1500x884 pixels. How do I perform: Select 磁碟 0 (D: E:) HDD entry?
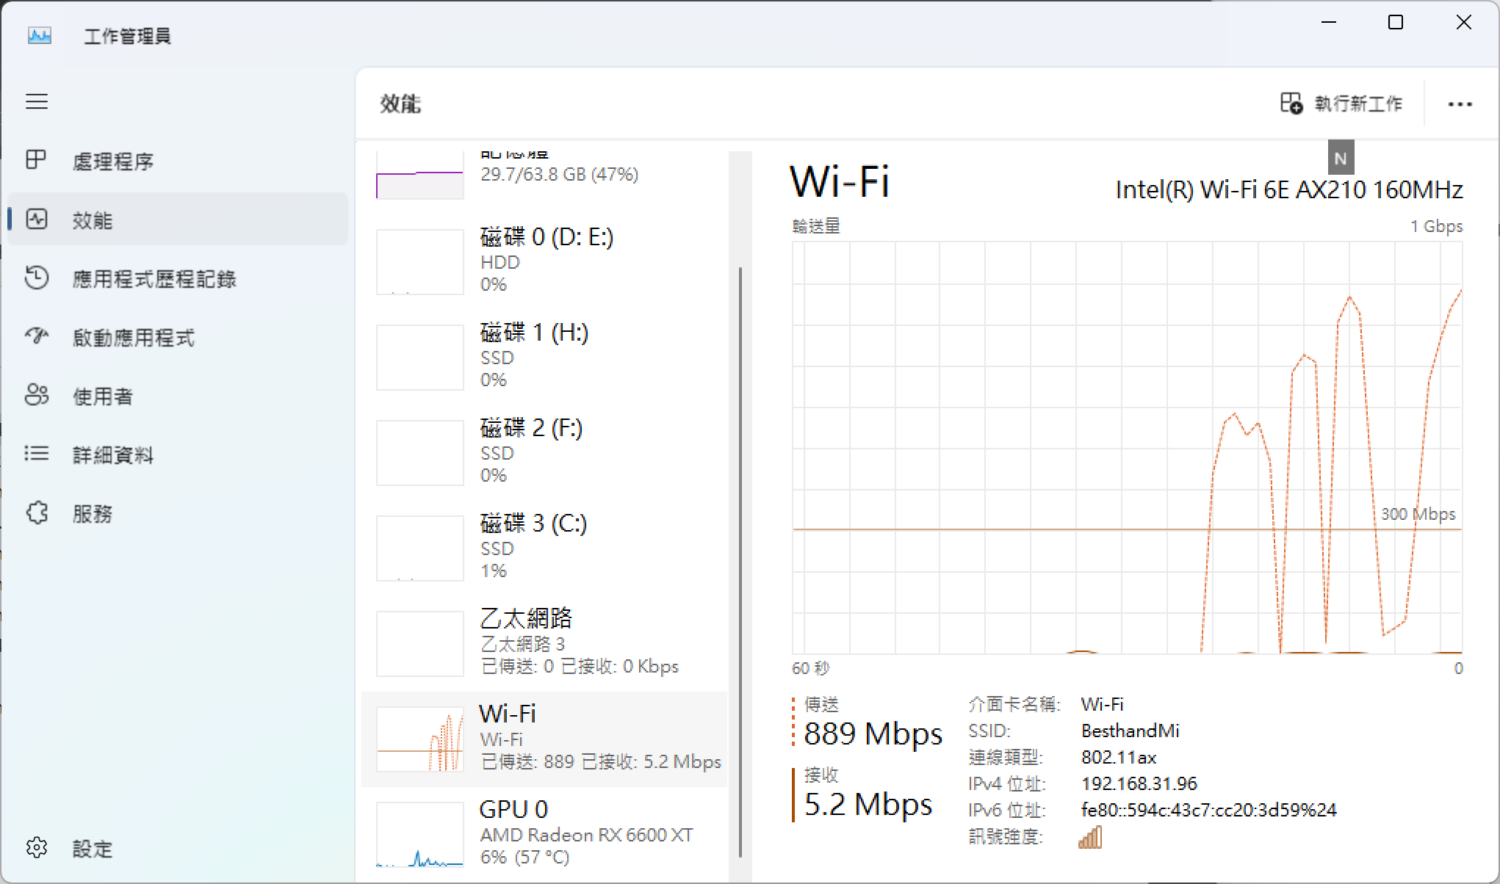pyautogui.click(x=545, y=261)
